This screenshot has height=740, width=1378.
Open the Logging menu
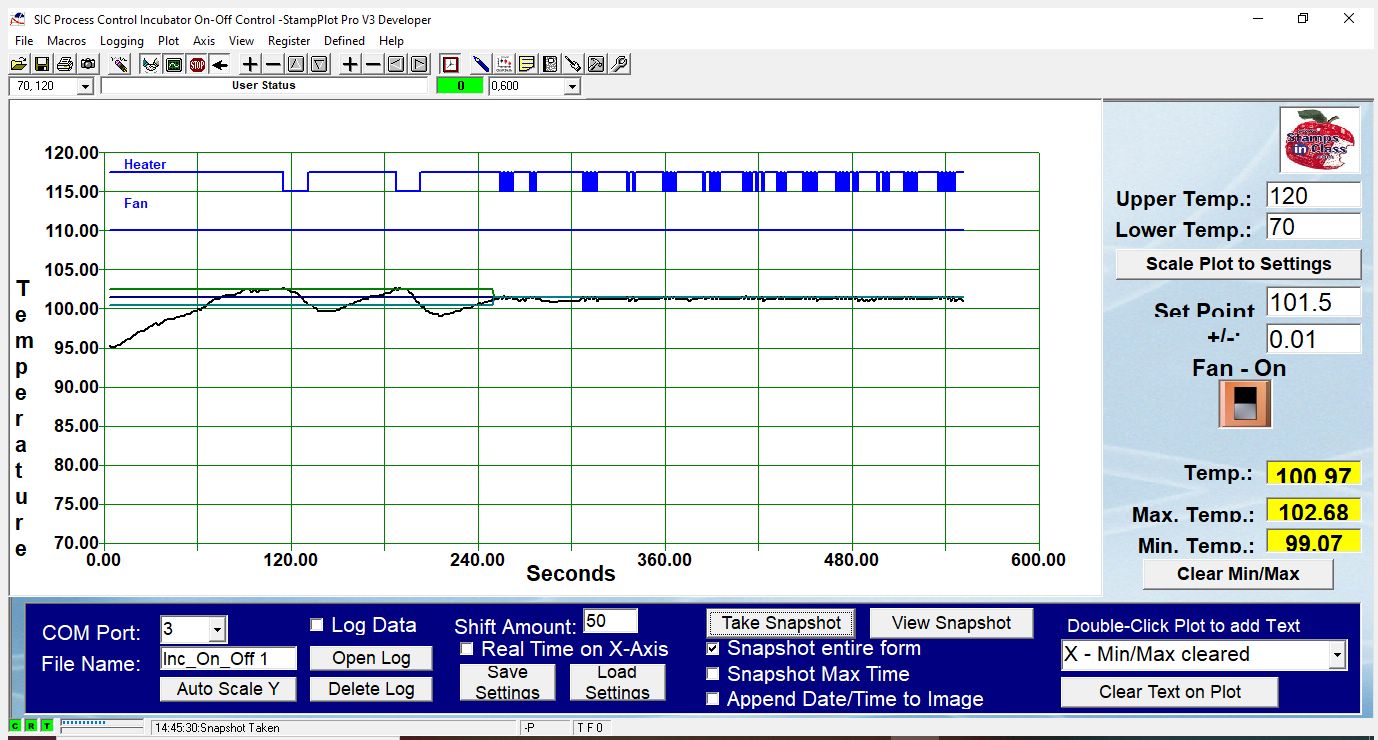[122, 41]
